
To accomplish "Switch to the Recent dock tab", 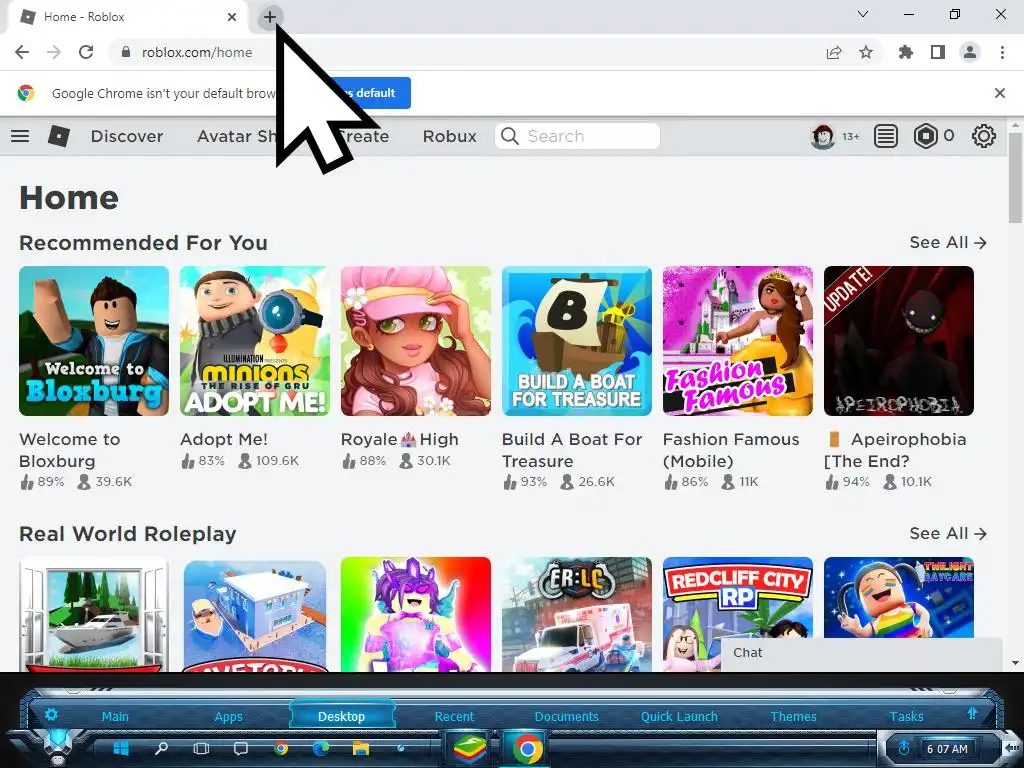I will click(x=455, y=716).
